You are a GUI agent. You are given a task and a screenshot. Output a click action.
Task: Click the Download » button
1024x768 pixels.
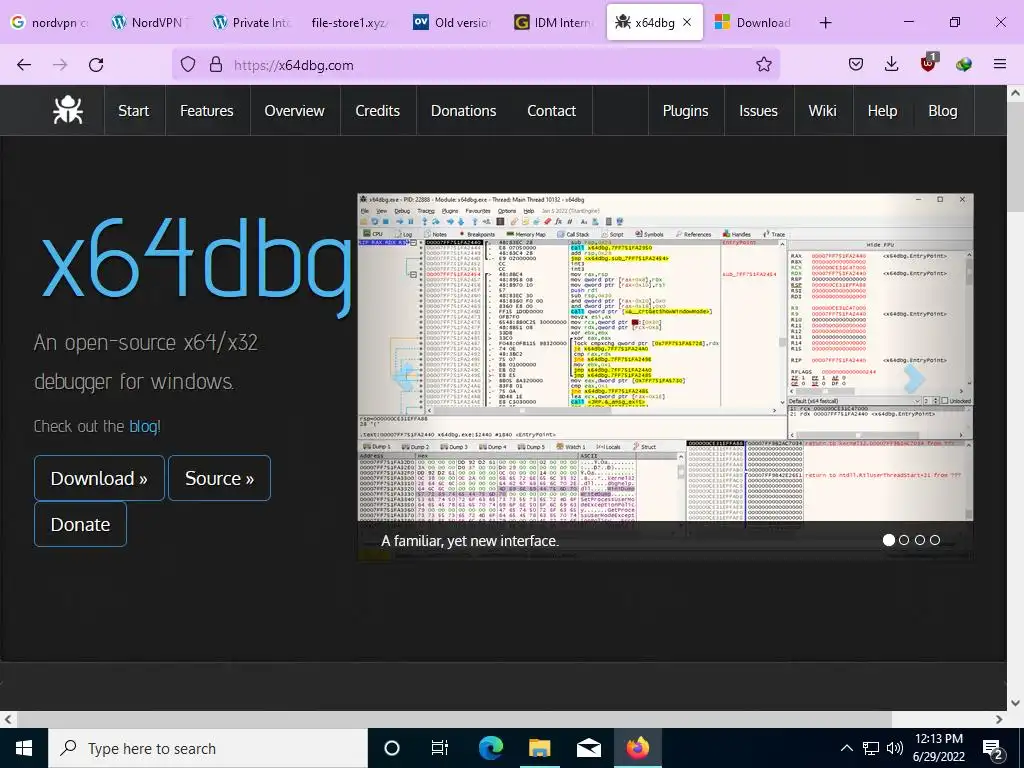[99, 478]
